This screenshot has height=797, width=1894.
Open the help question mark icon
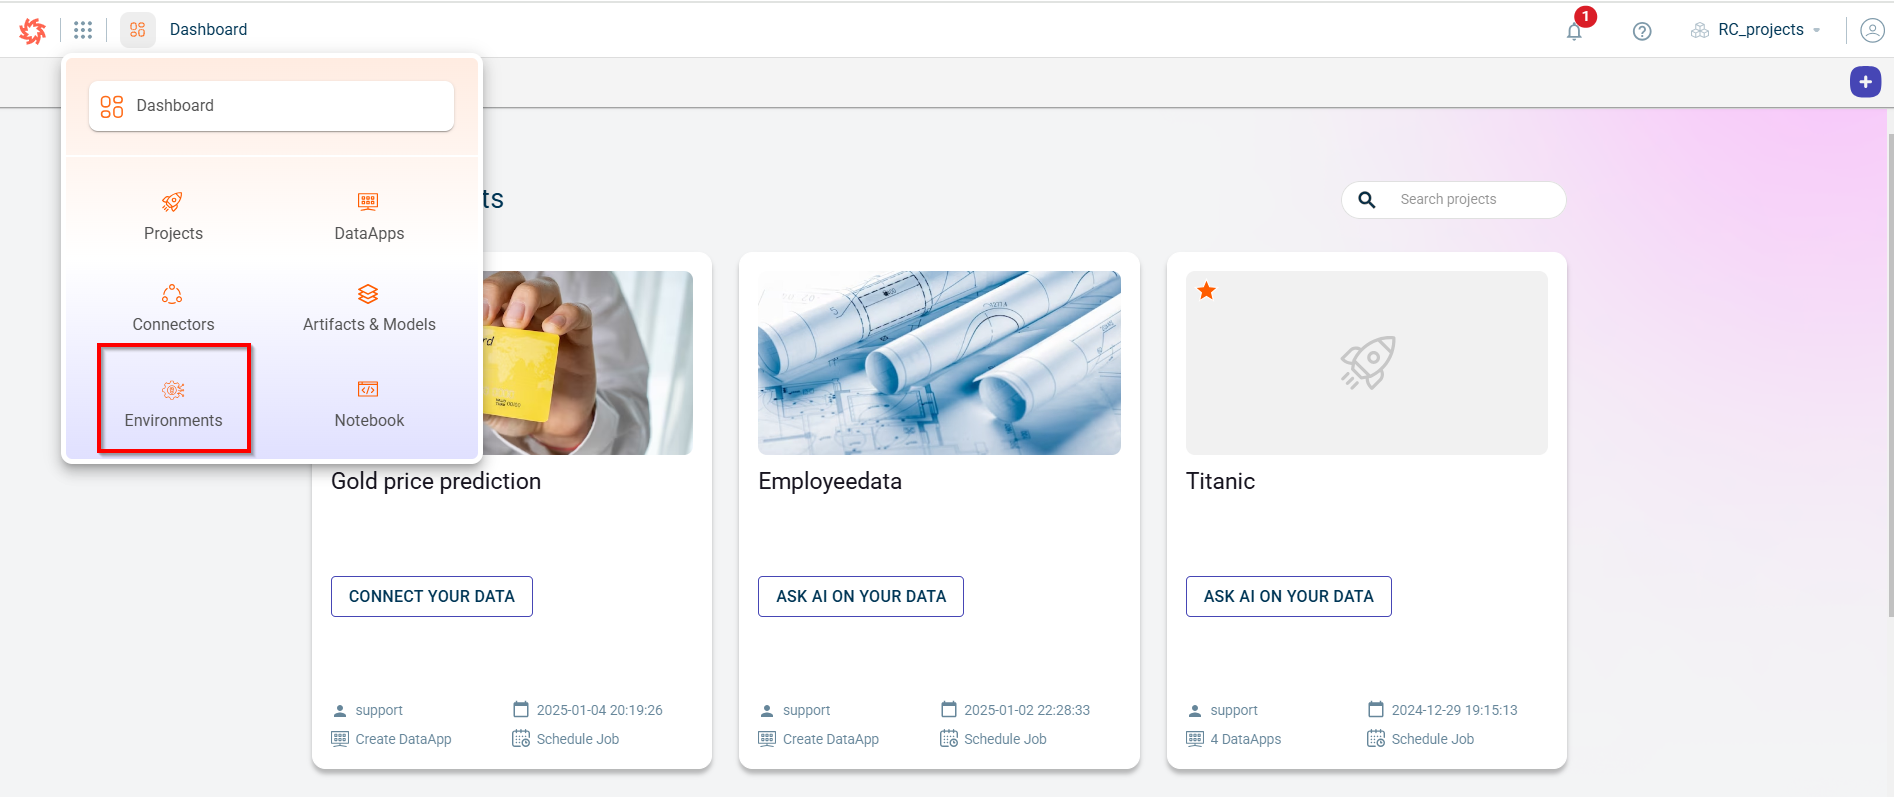(x=1641, y=31)
